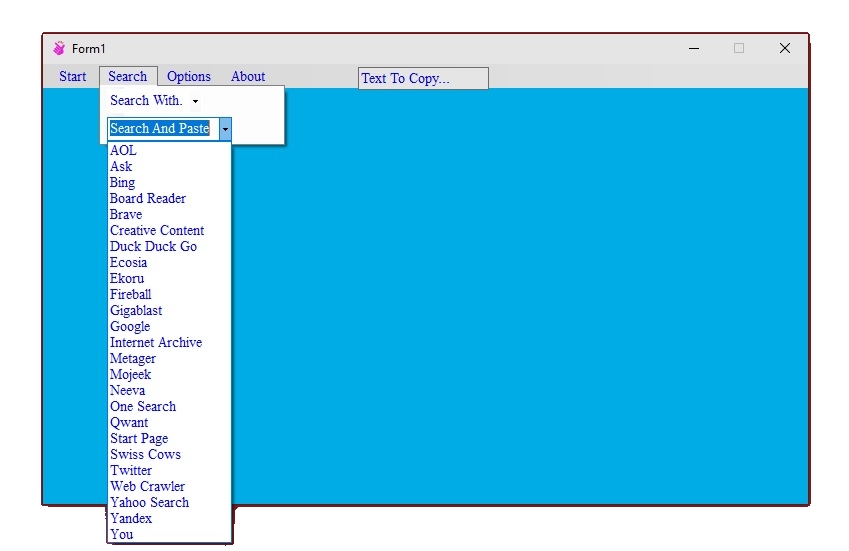Expand the Search With dropdown arrow
This screenshot has width=849, height=551.
pyautogui.click(x=195, y=101)
